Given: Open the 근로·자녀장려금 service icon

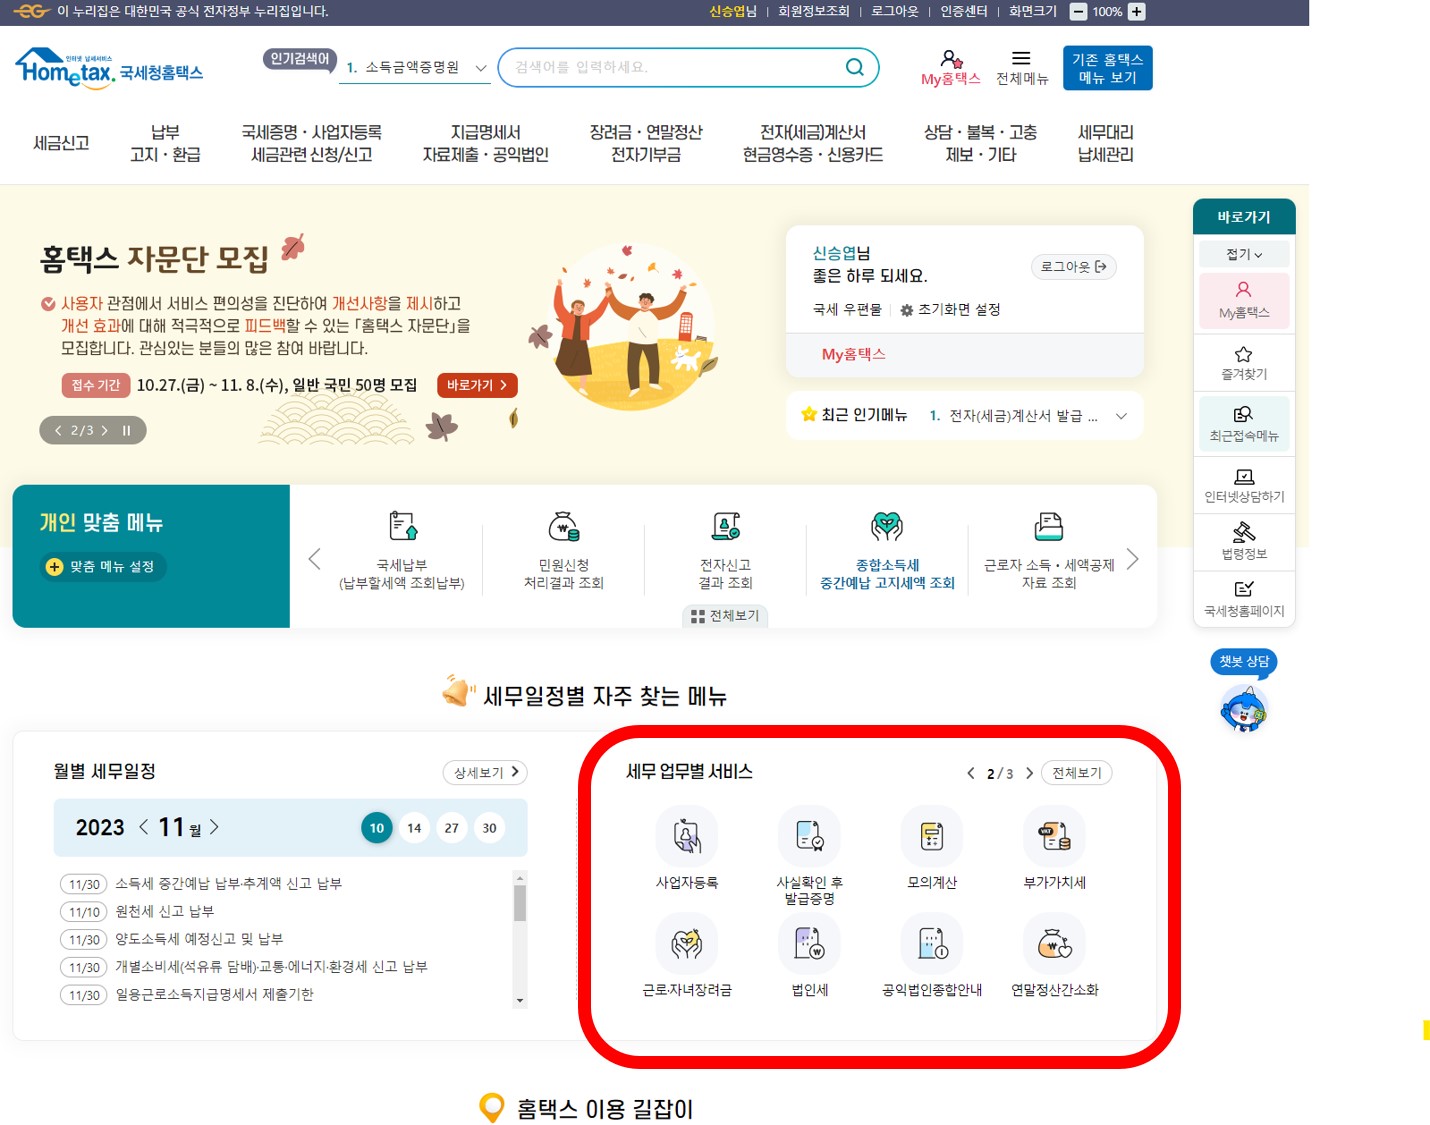Looking at the screenshot, I should point(687,943).
